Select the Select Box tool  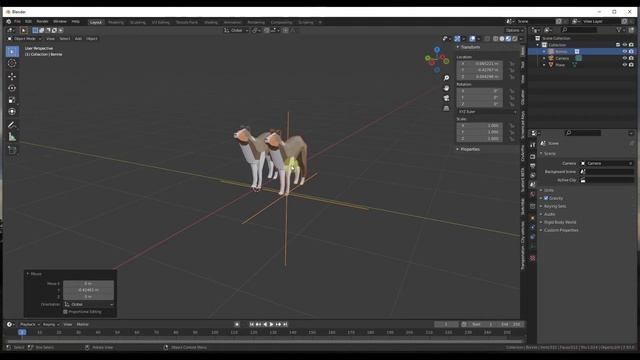pyautogui.click(x=12, y=51)
